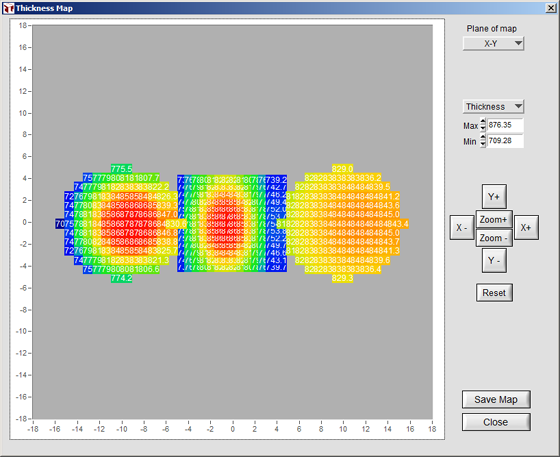The height and width of the screenshot is (457, 560).
Task: Click the red center of the middle wafer
Action: (x=226, y=224)
